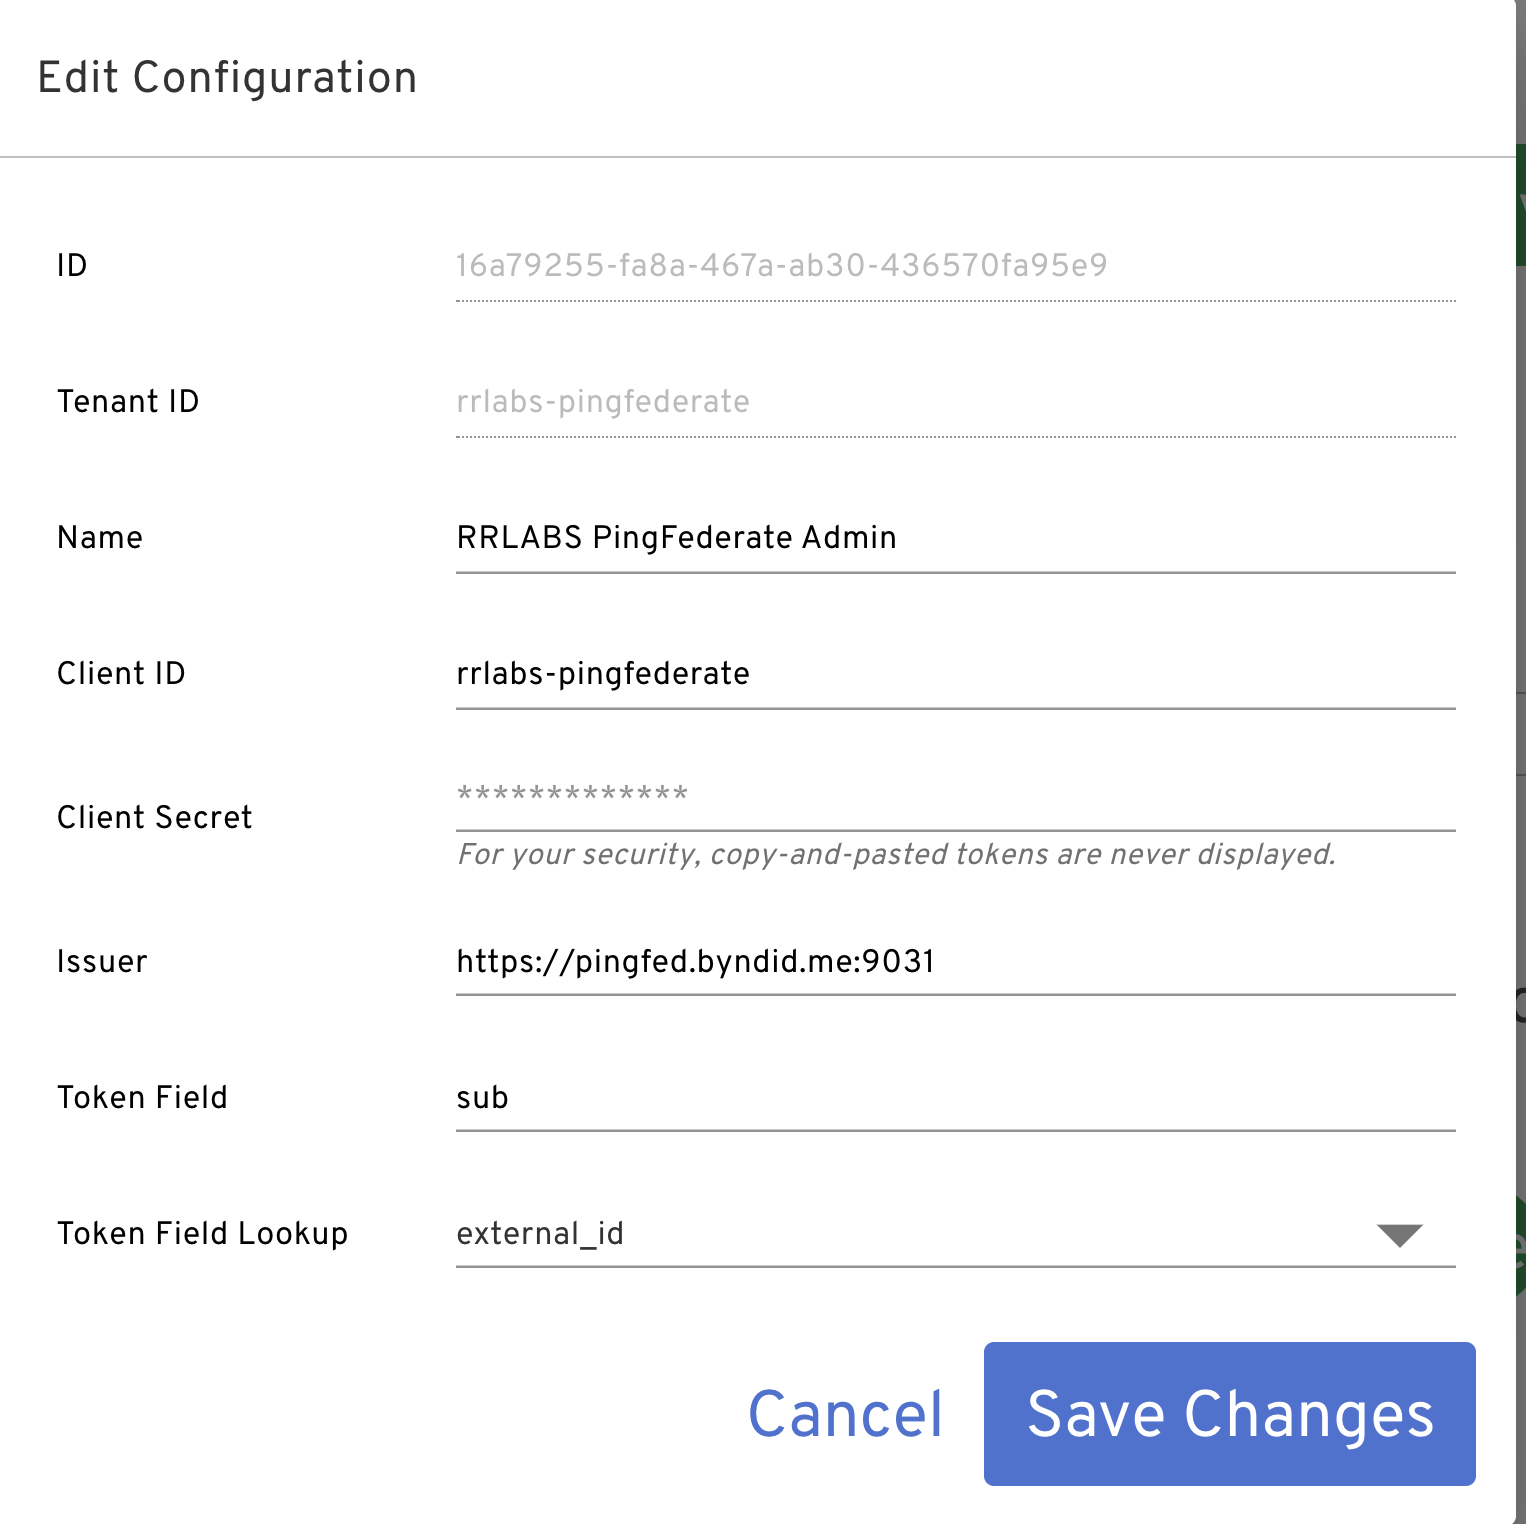
Task: Click the ID label text
Action: (x=72, y=266)
